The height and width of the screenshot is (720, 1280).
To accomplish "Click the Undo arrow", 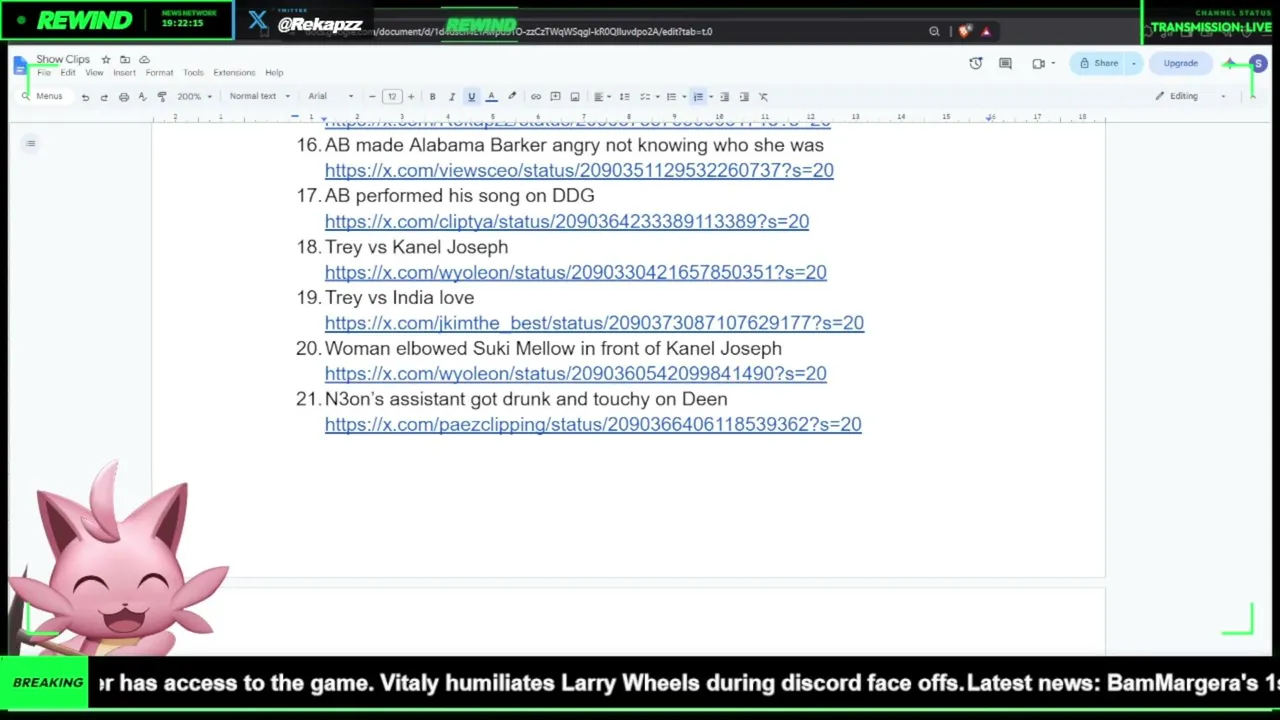I will (x=85, y=97).
